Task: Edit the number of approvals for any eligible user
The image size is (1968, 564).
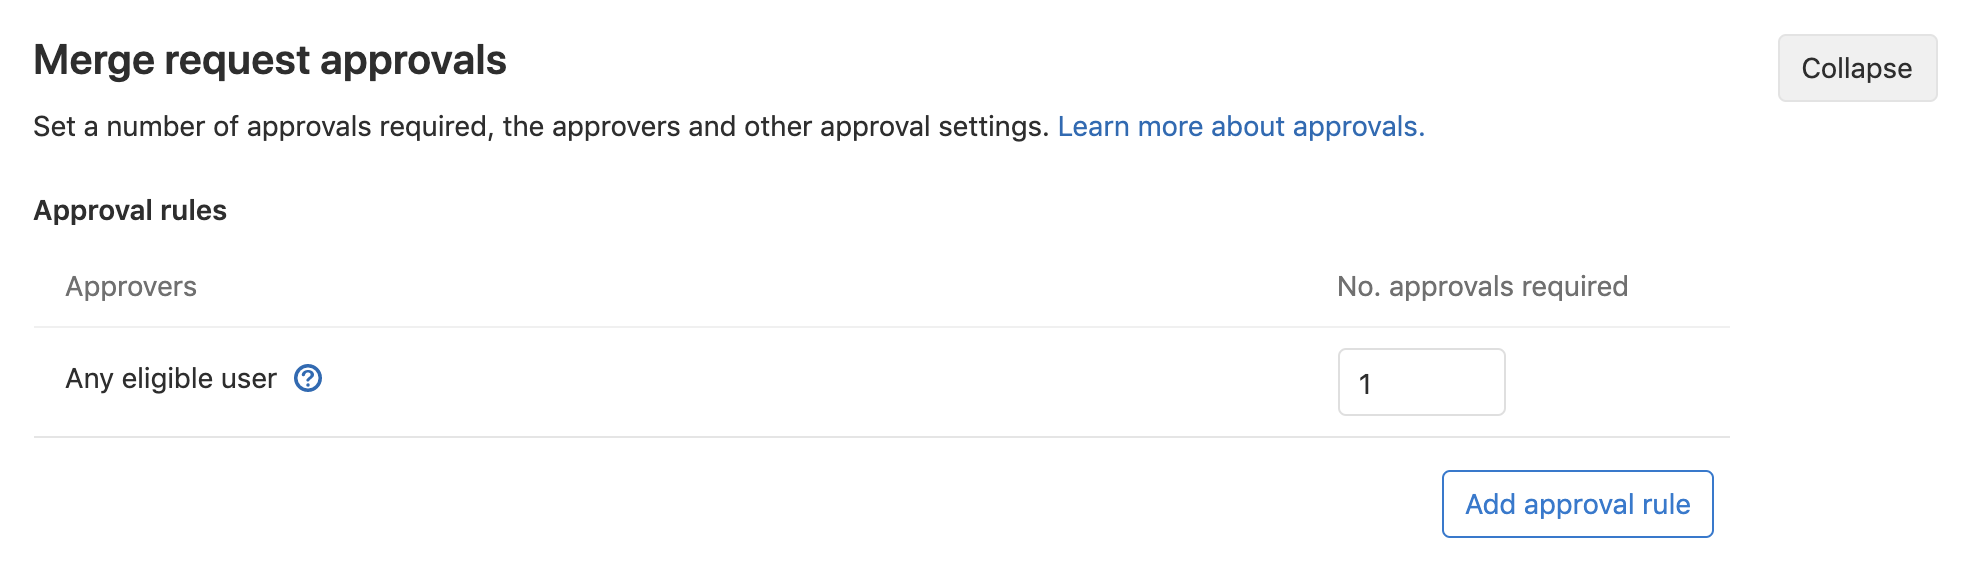Action: click(1421, 382)
